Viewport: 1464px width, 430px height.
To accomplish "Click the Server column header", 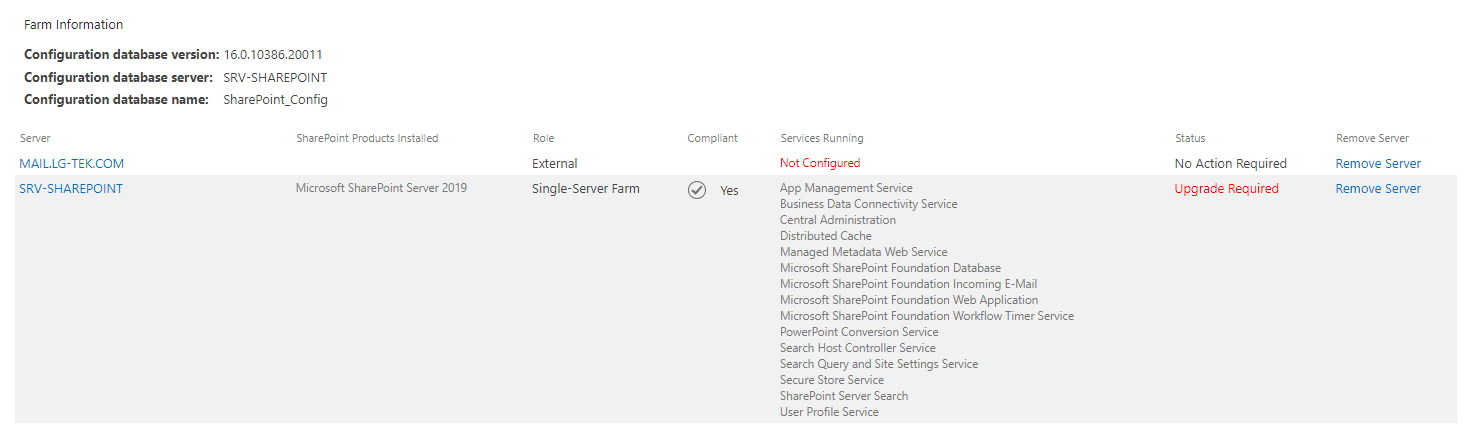I will 35,138.
